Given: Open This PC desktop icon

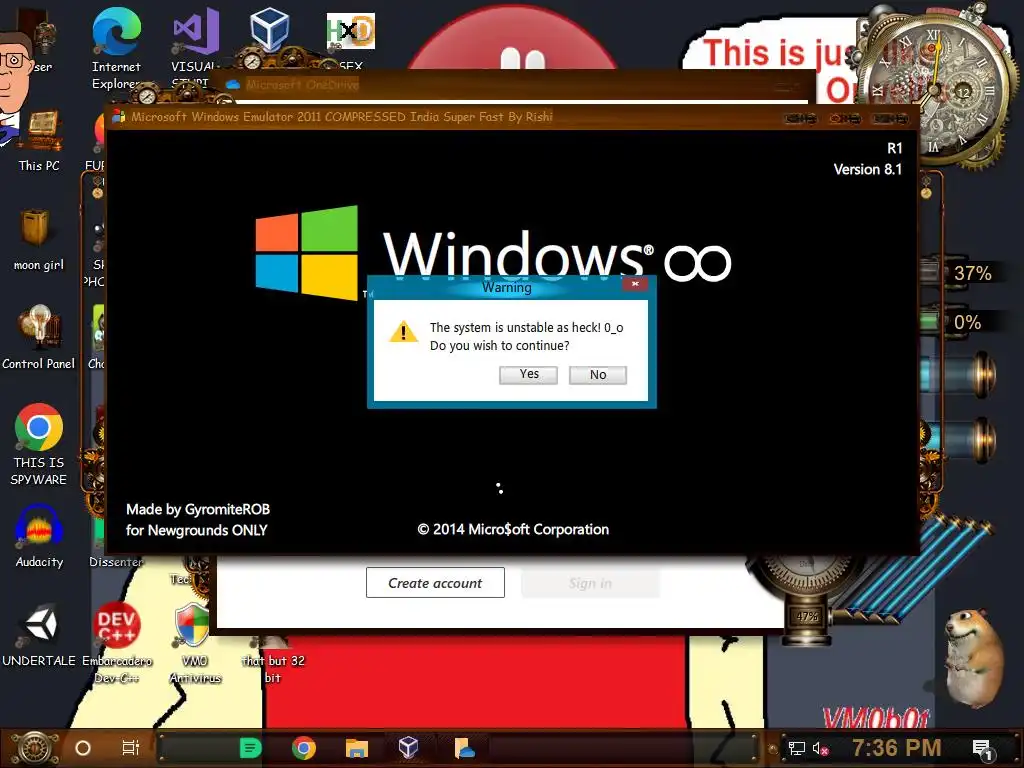Looking at the screenshot, I should coord(39,140).
